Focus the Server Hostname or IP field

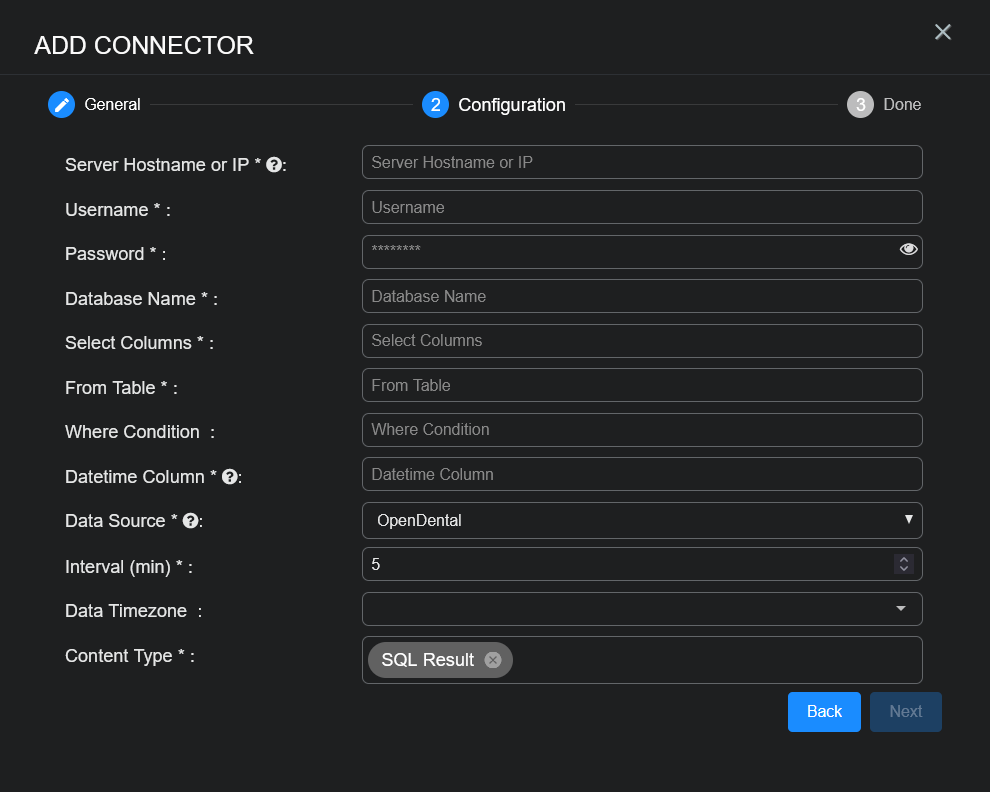point(641,162)
